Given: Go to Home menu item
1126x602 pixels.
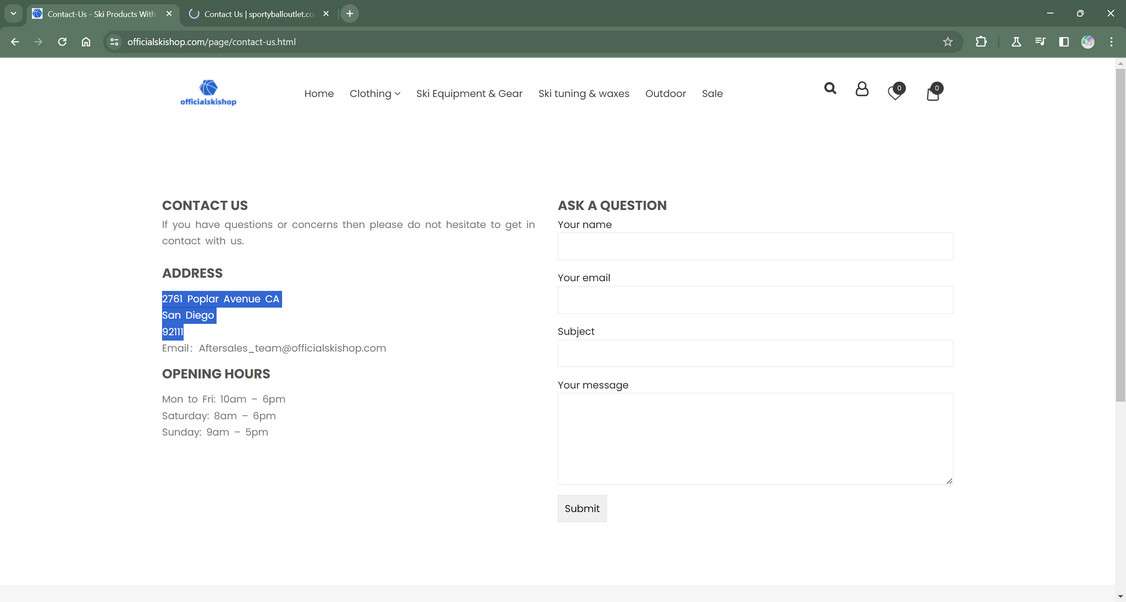Looking at the screenshot, I should pyautogui.click(x=319, y=93).
